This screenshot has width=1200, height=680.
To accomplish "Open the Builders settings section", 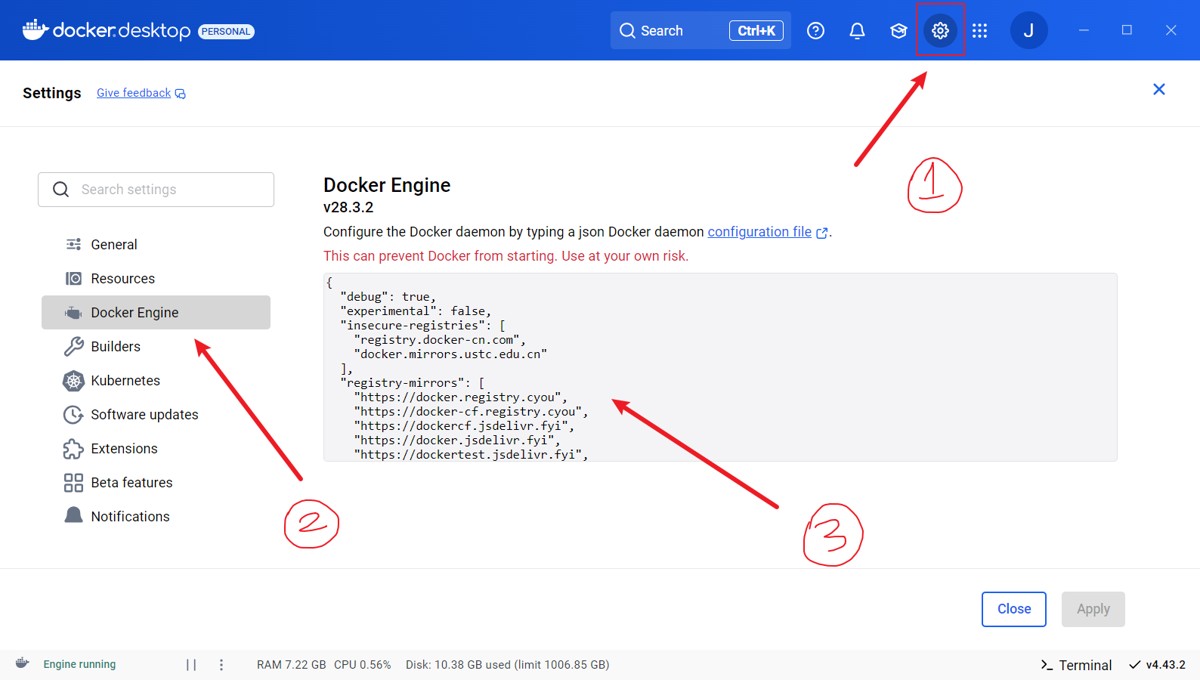I will (115, 347).
